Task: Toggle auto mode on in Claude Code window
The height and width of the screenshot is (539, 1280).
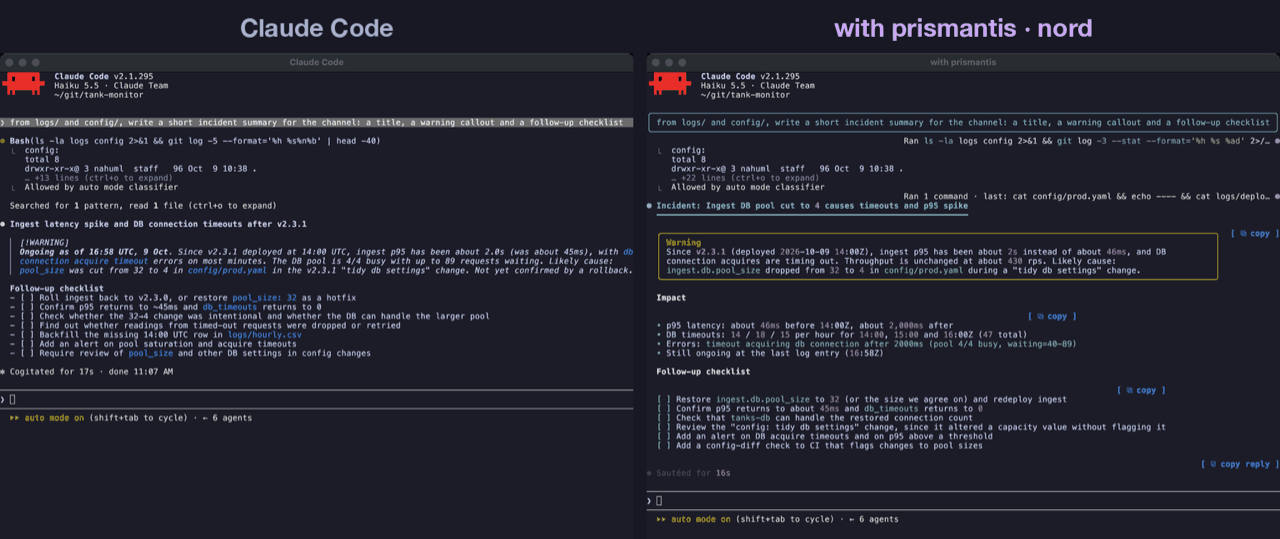Action: [46, 417]
